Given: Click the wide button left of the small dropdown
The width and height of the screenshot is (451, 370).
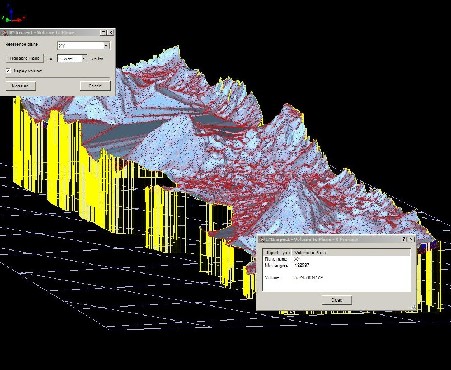Looking at the screenshot, I should pyautogui.click(x=25, y=59).
